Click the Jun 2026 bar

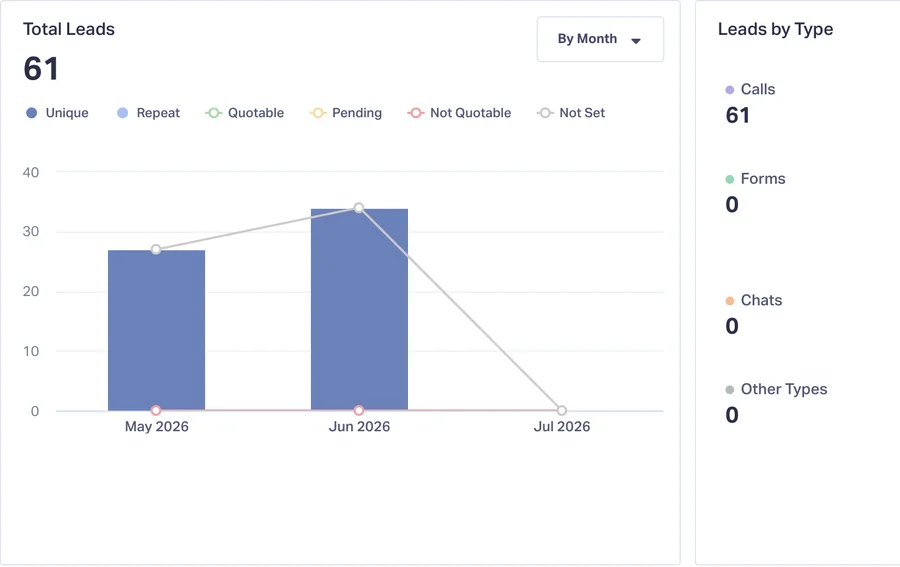click(359, 310)
